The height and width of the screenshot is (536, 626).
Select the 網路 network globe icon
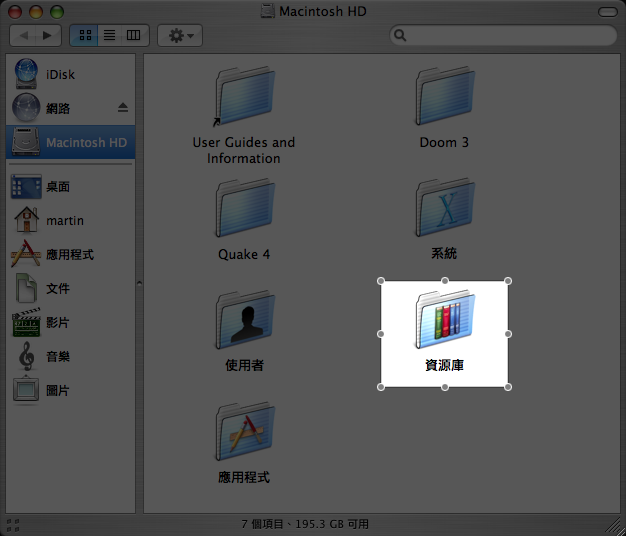pos(26,108)
